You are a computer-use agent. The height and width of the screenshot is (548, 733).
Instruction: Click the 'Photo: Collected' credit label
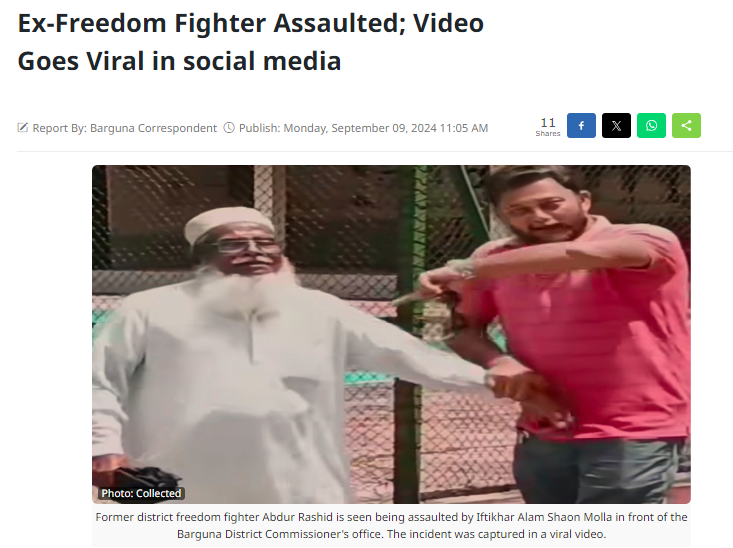click(141, 493)
